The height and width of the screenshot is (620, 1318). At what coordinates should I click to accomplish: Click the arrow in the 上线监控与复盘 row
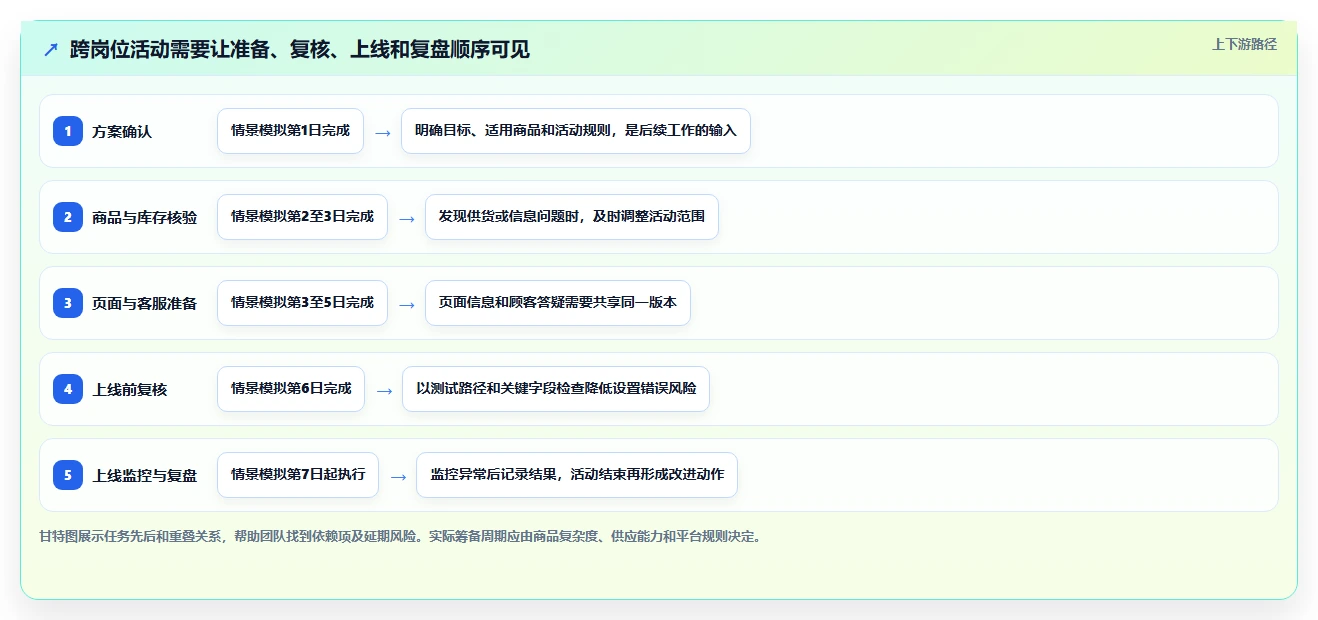(x=398, y=476)
